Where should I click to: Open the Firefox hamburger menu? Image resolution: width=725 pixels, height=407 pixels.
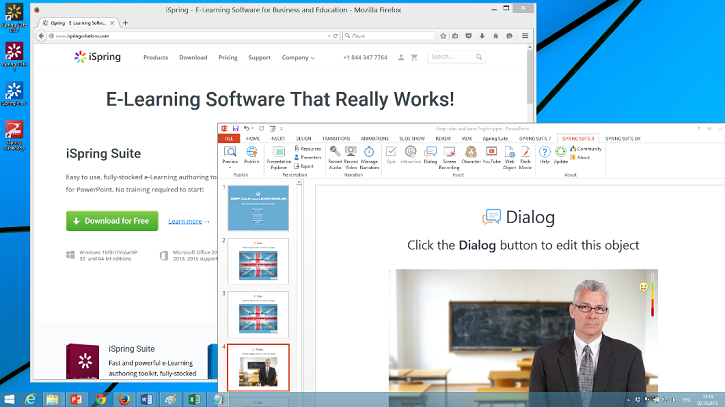click(x=525, y=36)
